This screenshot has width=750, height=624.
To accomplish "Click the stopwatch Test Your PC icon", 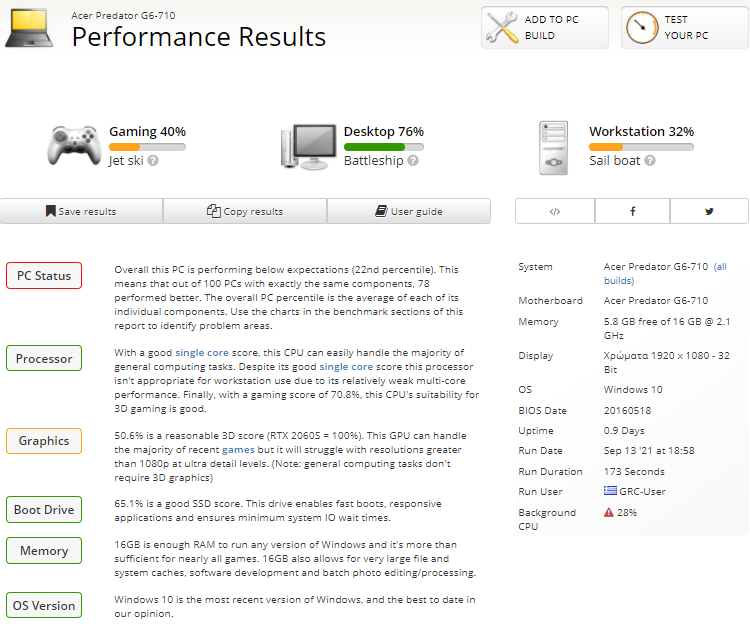I will point(642,28).
